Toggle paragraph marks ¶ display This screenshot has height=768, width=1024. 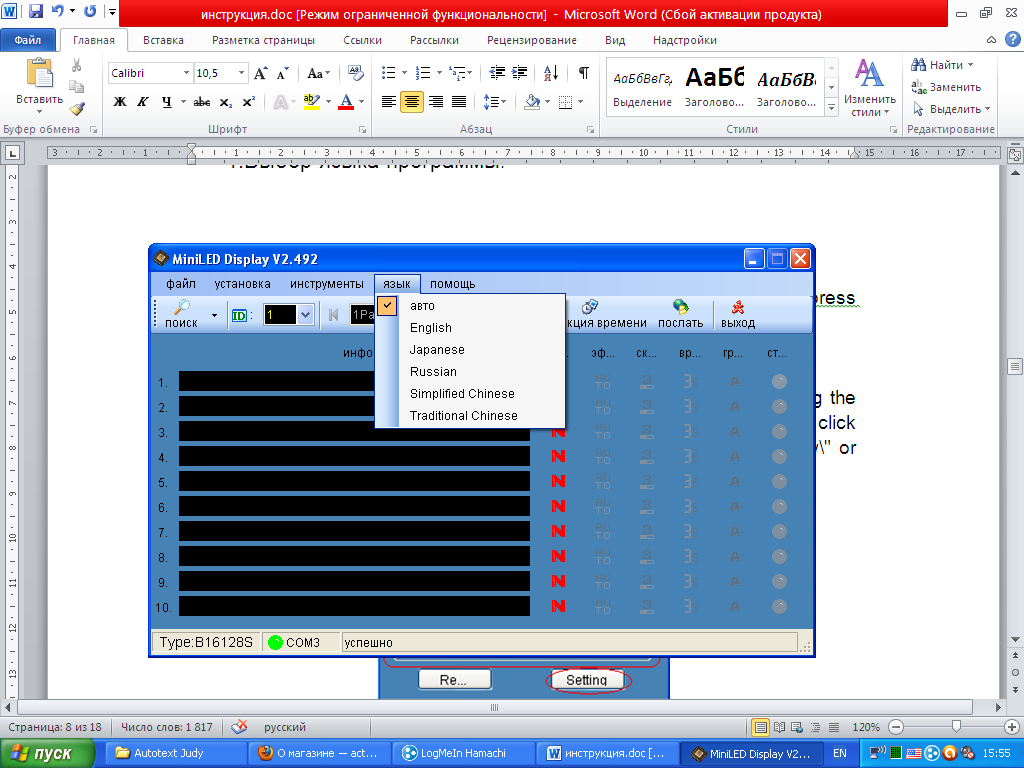[x=583, y=72]
